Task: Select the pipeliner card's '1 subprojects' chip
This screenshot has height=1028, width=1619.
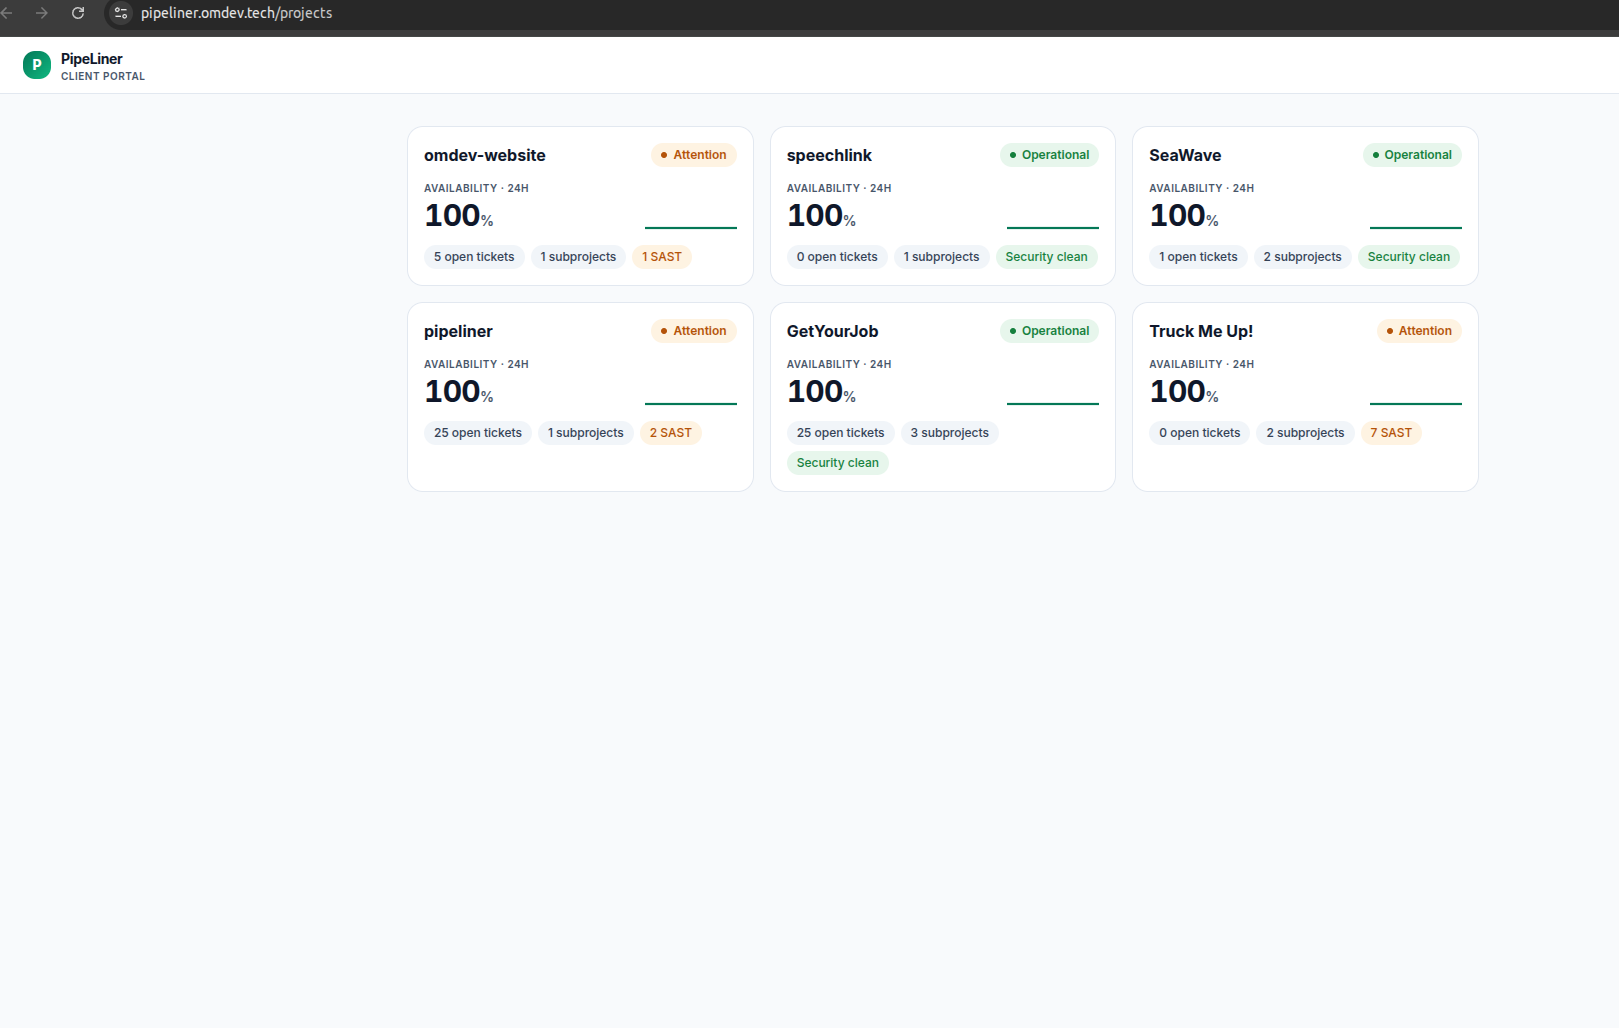Action: (x=585, y=433)
